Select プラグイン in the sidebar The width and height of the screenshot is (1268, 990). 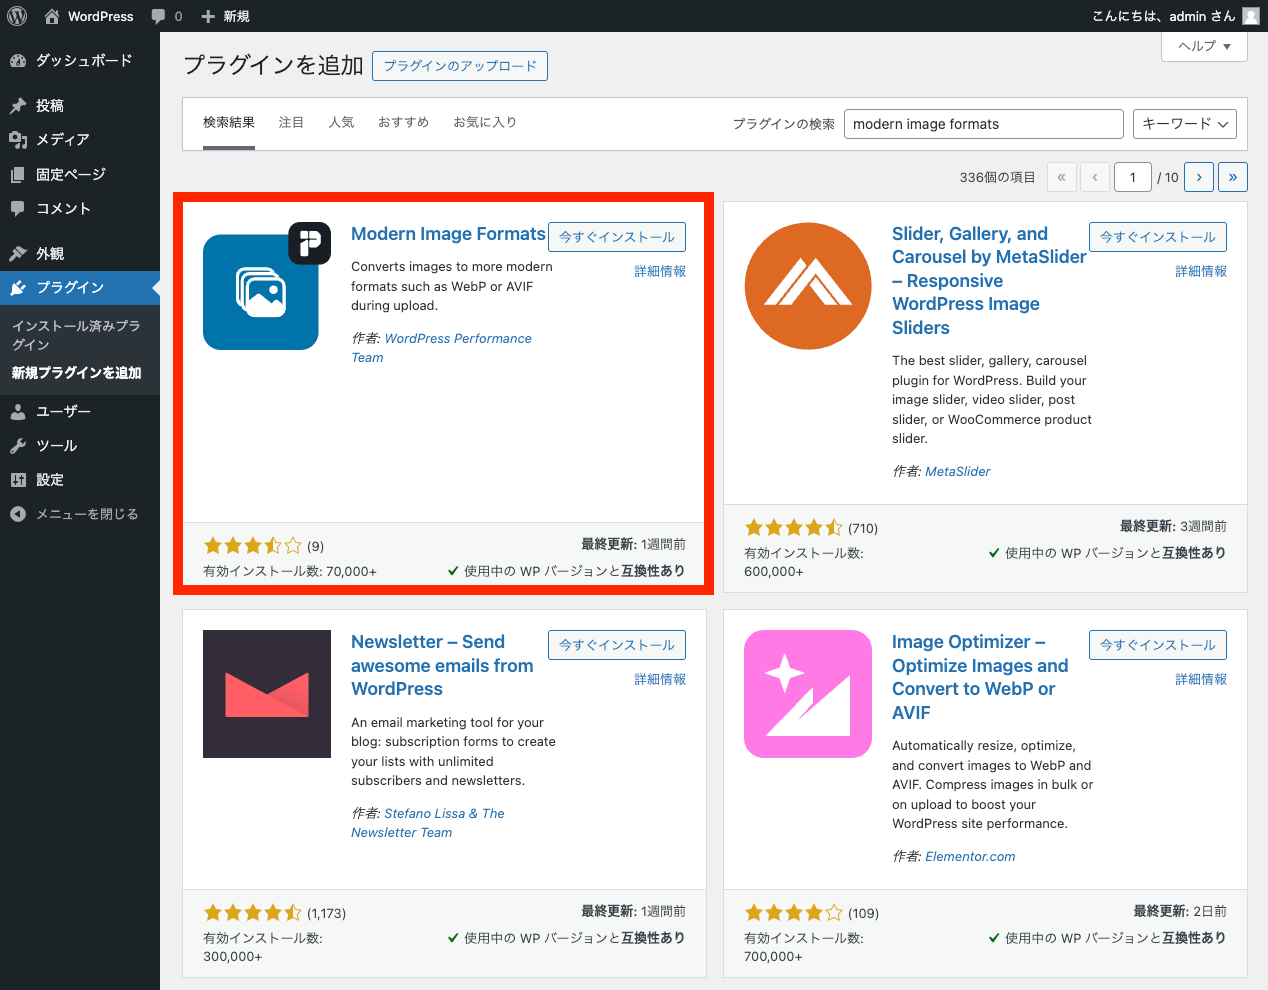[x=80, y=288]
